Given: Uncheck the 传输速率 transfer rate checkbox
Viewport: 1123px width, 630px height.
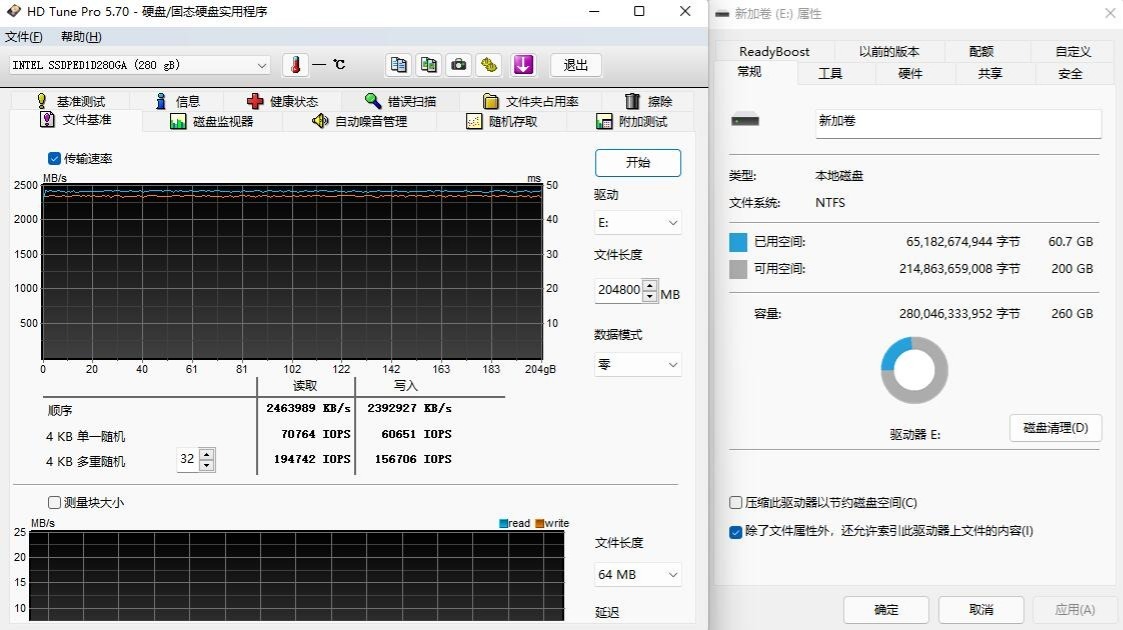Looking at the screenshot, I should point(54,158).
